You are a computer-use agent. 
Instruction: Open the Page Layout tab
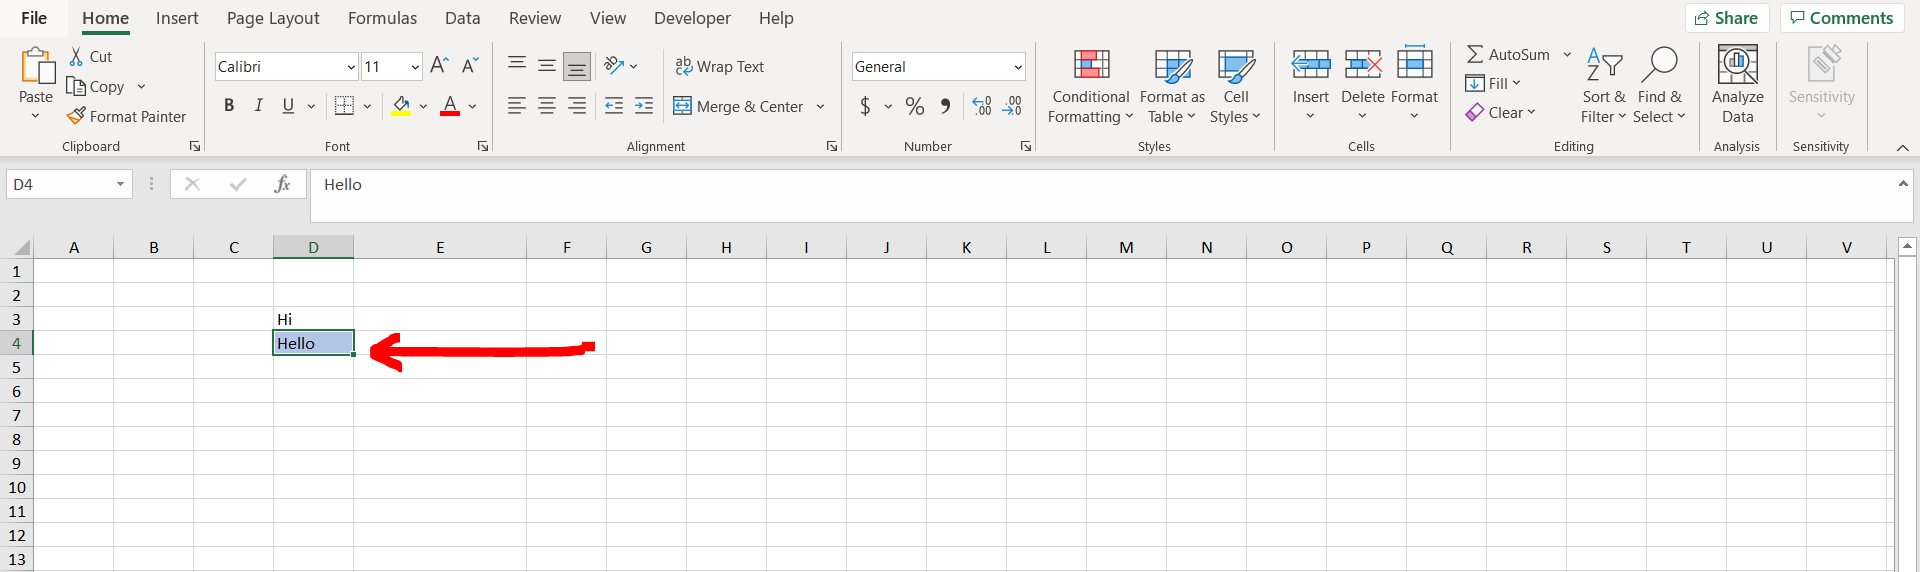273,18
